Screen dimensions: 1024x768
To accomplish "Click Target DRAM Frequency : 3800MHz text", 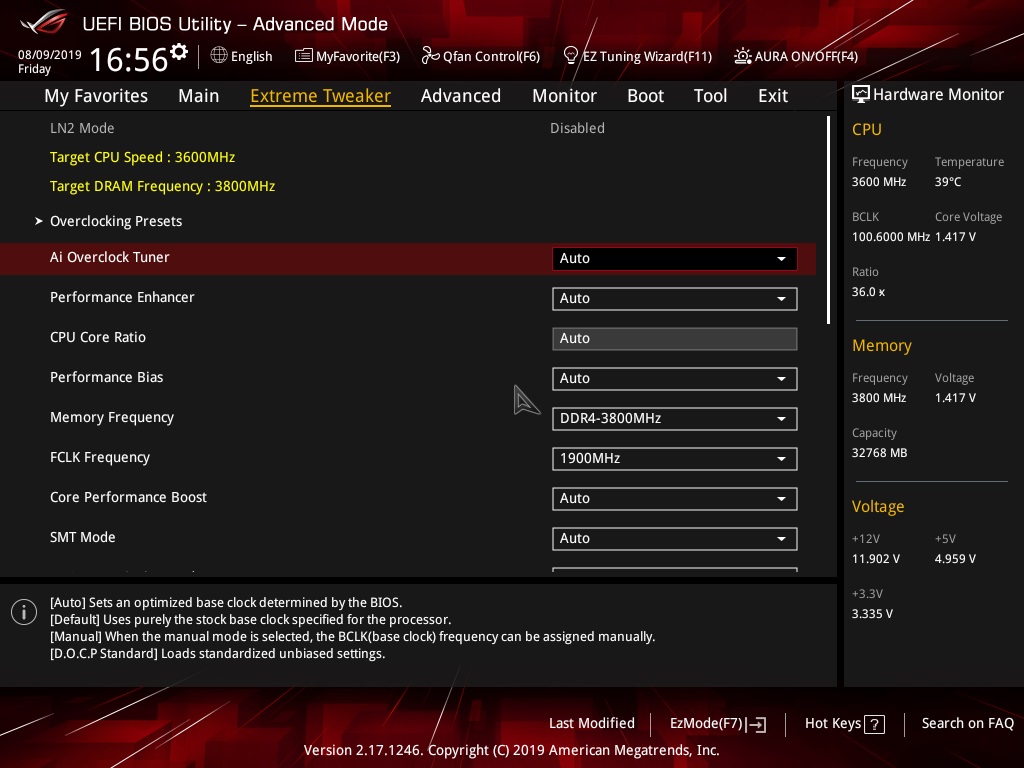I will pyautogui.click(x=163, y=186).
